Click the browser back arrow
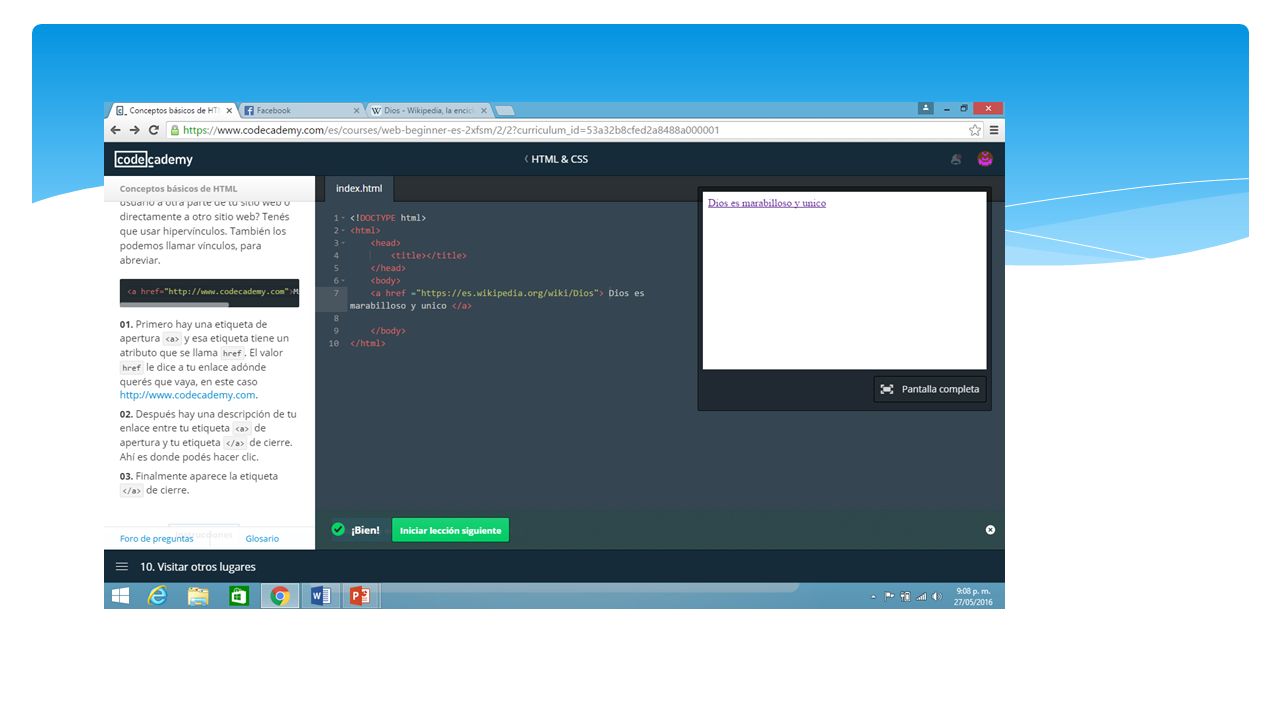 116,130
